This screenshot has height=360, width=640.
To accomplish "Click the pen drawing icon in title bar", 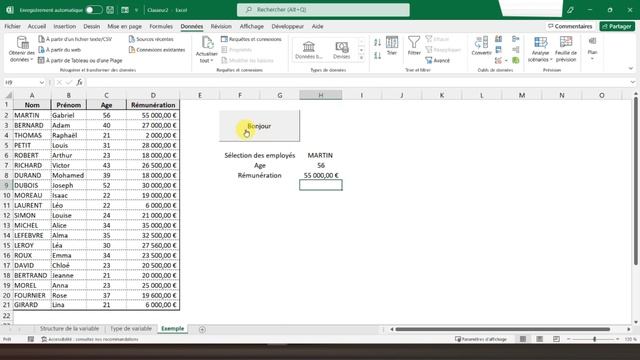I will pos(570,10).
